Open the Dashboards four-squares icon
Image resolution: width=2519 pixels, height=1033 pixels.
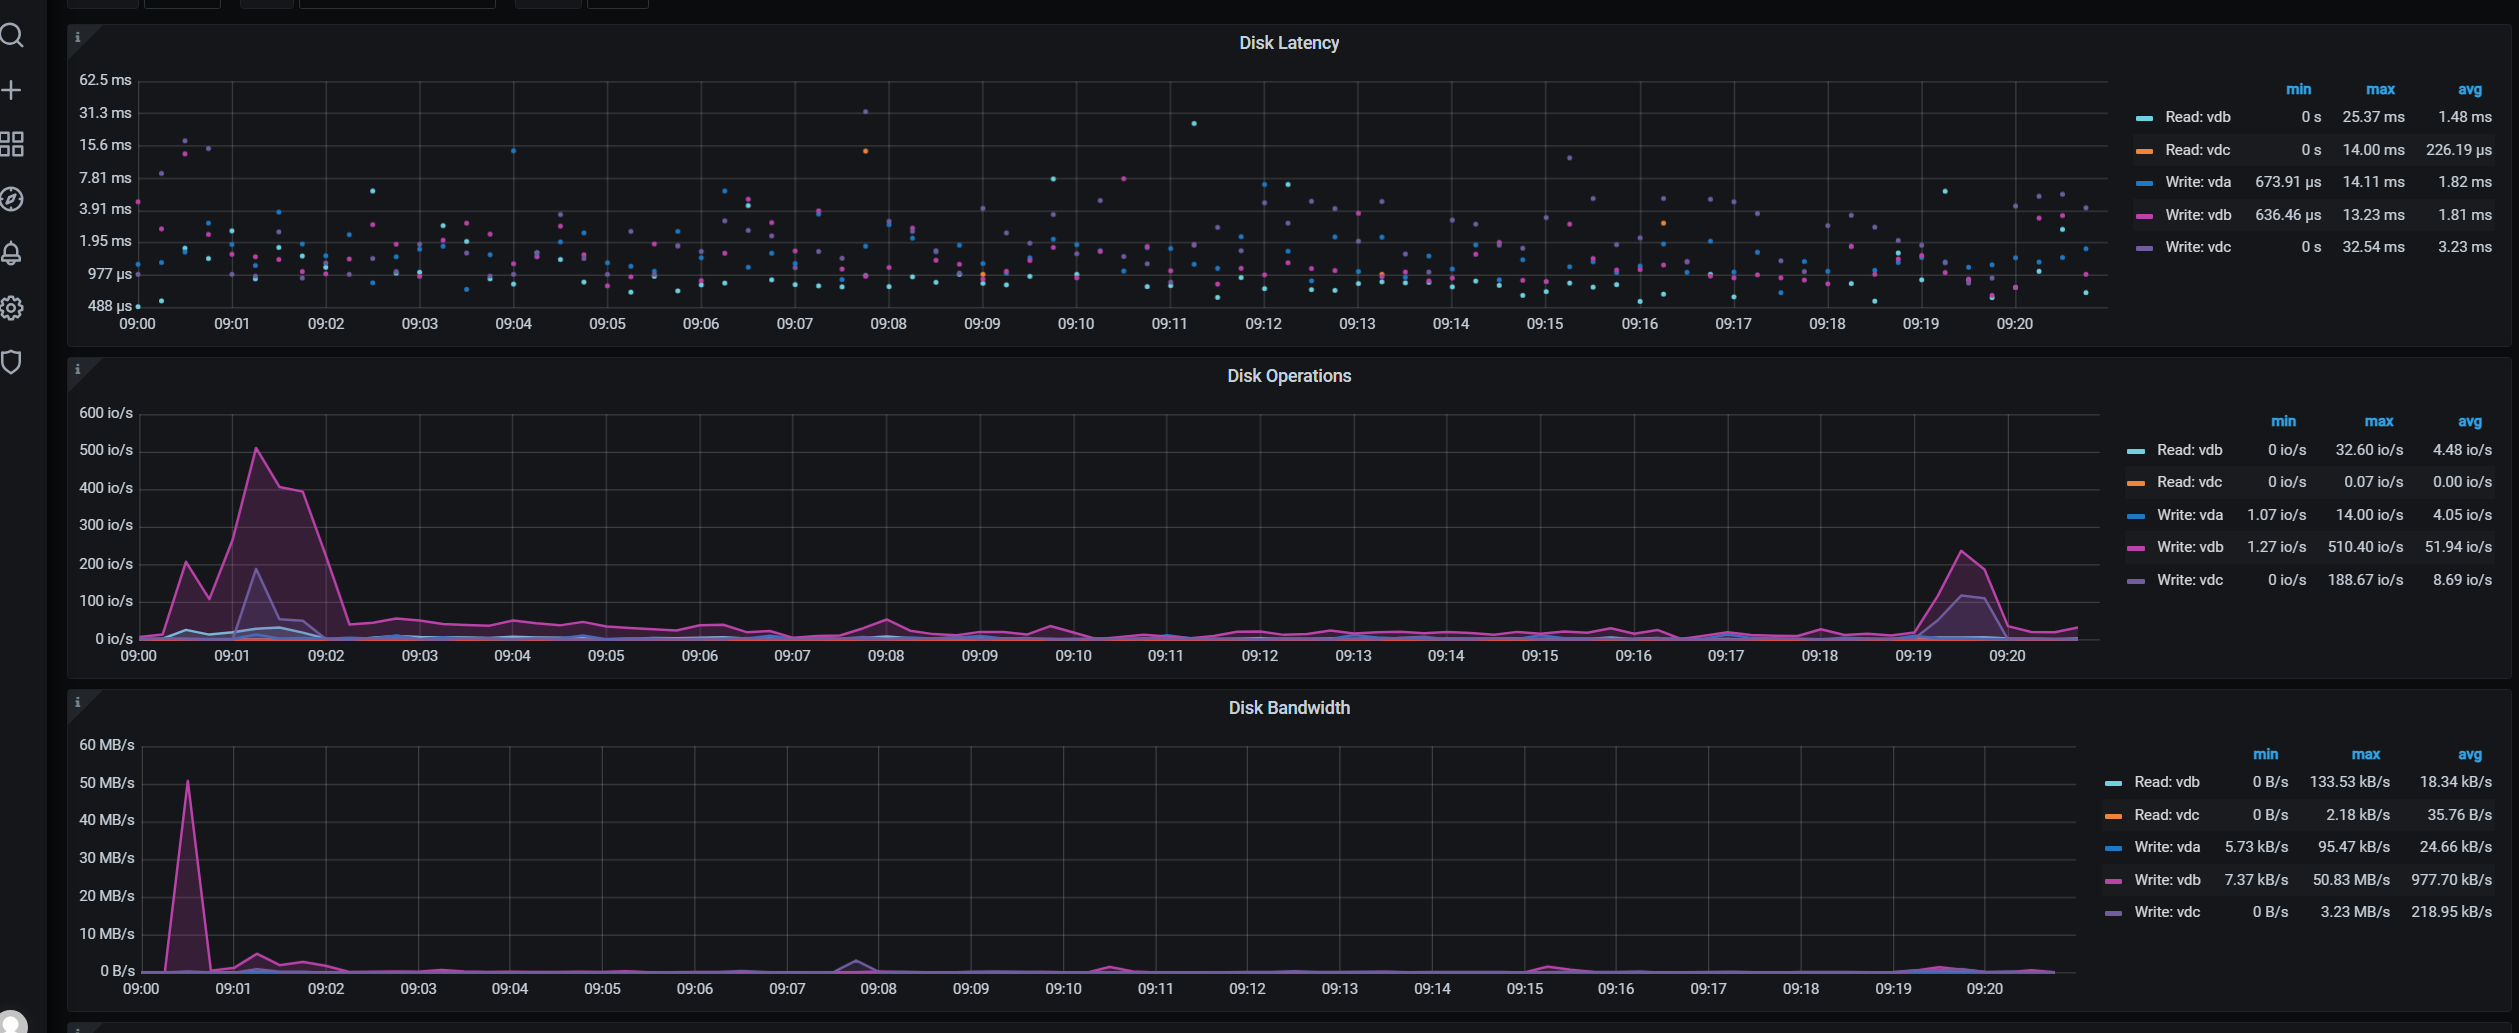[x=12, y=144]
